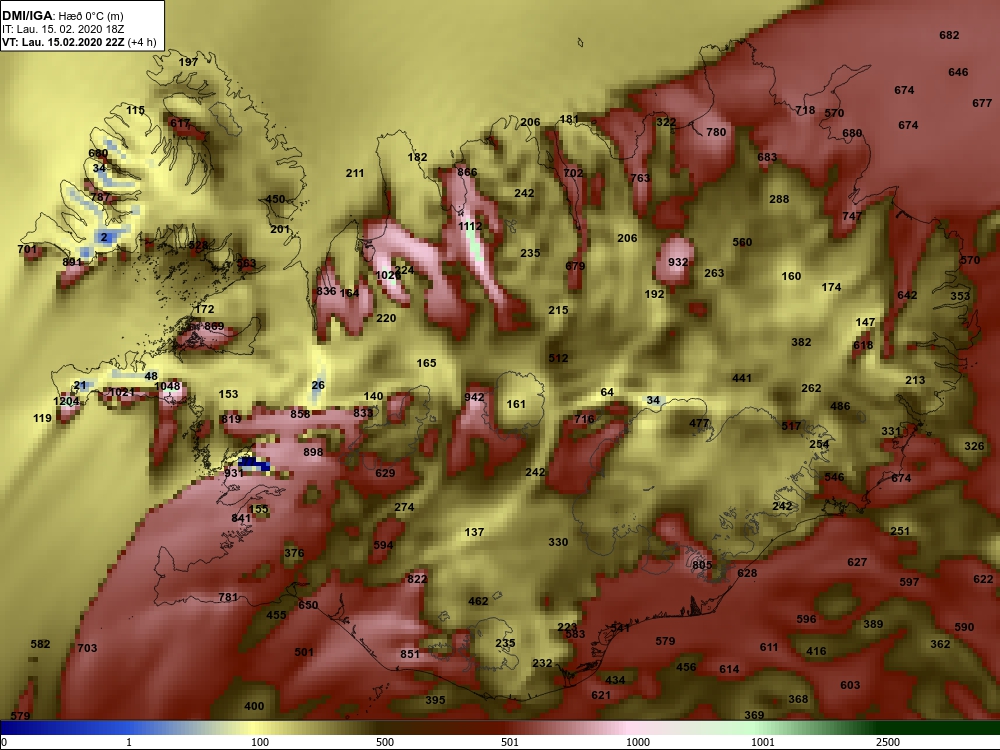Click the map value '851'
Image resolution: width=1000 pixels, height=750 pixels.
(x=410, y=654)
